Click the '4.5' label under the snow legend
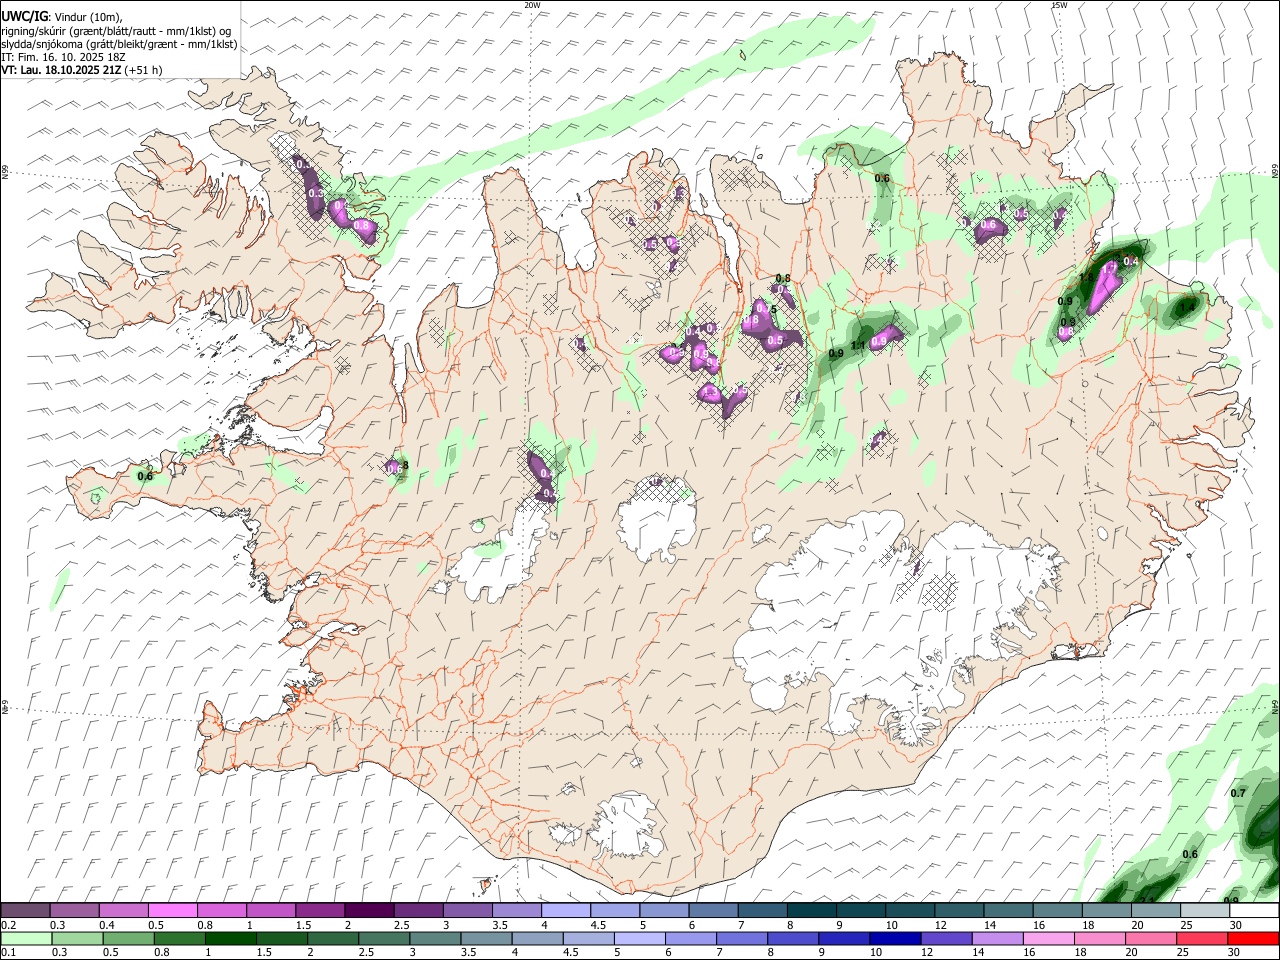The image size is (1280, 960). pos(598,925)
